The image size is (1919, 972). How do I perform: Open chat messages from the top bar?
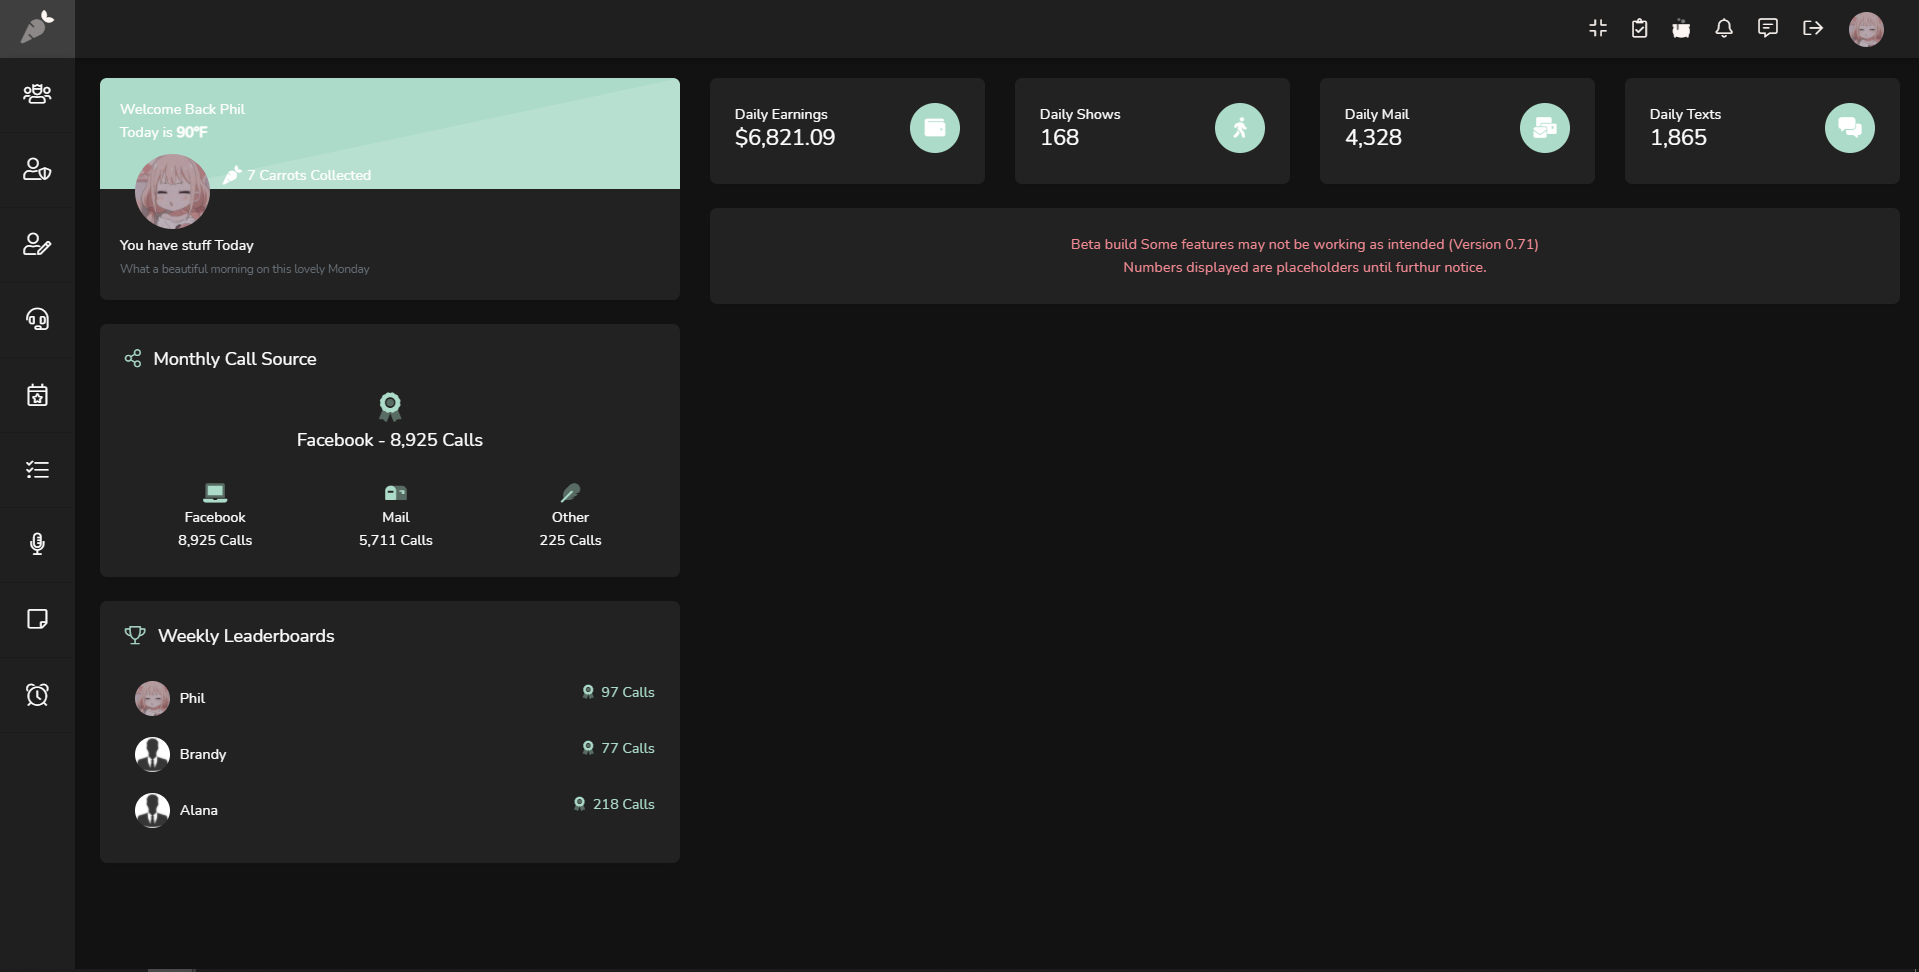pos(1767,27)
